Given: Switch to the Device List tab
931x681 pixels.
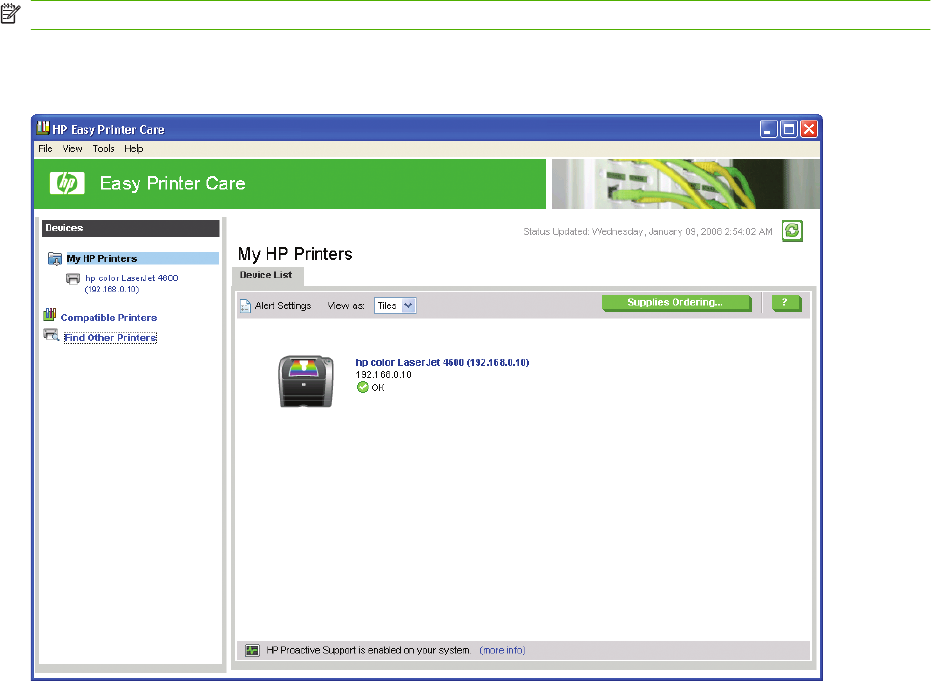Looking at the screenshot, I should pyautogui.click(x=266, y=275).
